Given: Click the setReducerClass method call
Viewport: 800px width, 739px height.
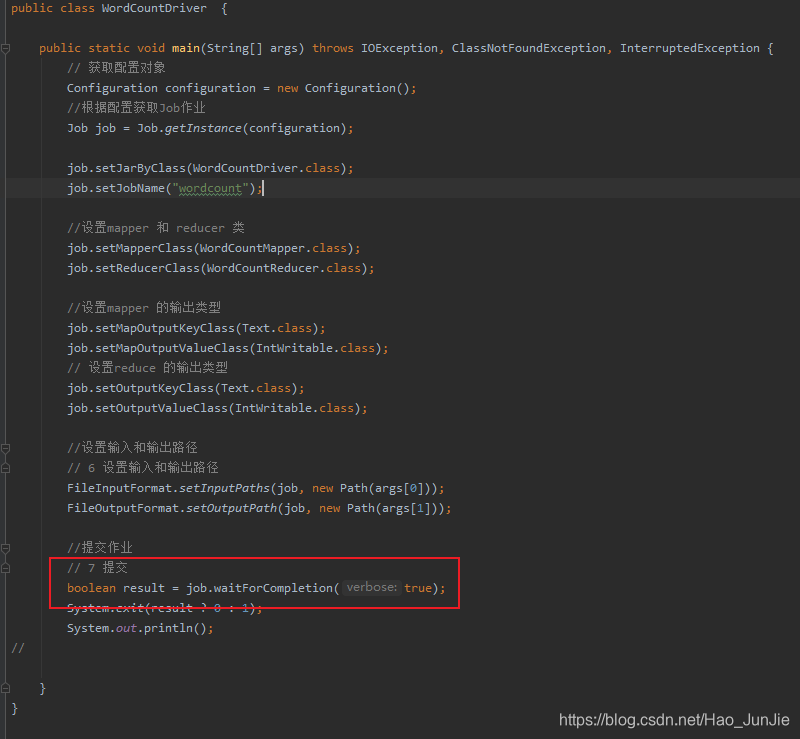Looking at the screenshot, I should pos(147,268).
